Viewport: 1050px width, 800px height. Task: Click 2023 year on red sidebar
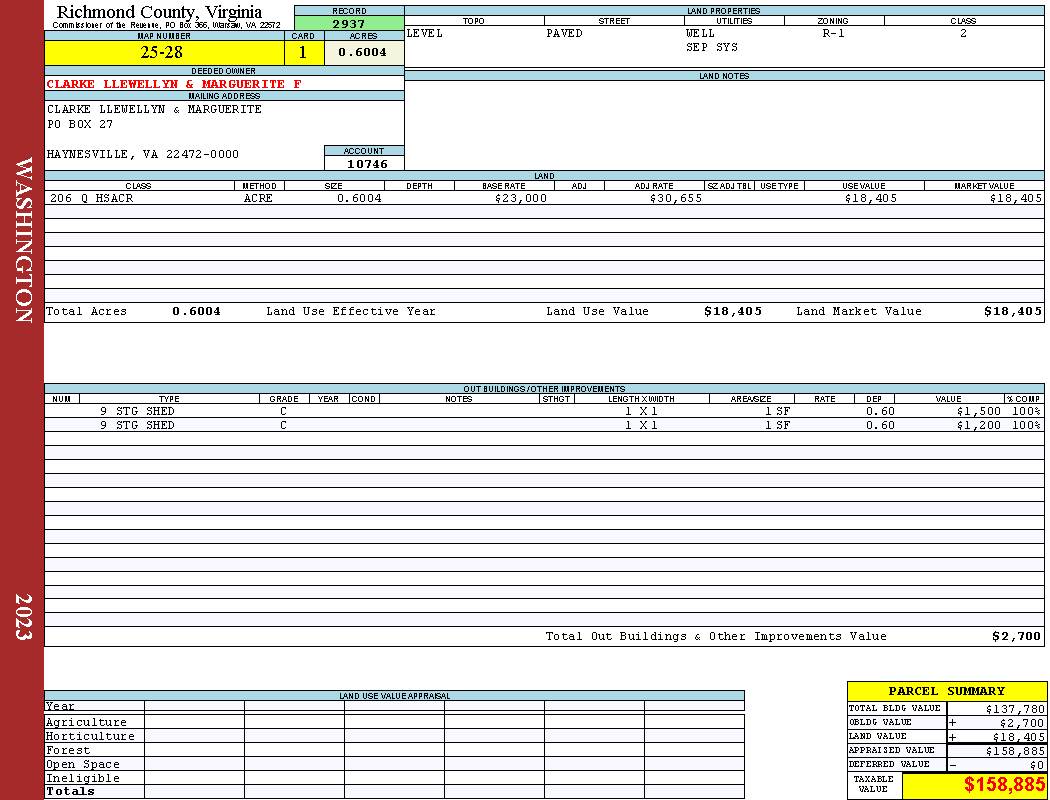[23, 617]
